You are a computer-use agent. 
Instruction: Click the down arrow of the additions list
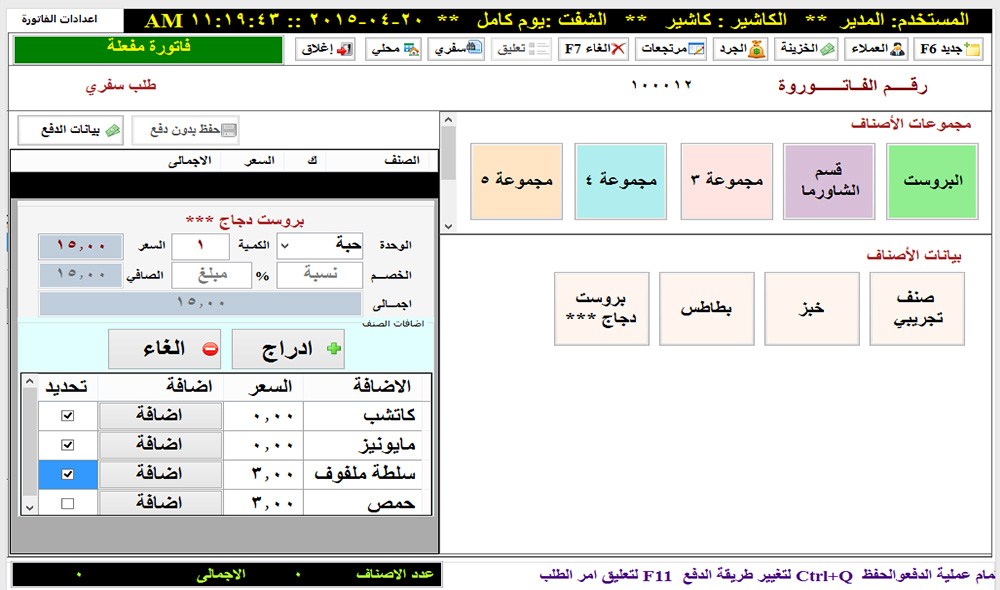[31, 508]
